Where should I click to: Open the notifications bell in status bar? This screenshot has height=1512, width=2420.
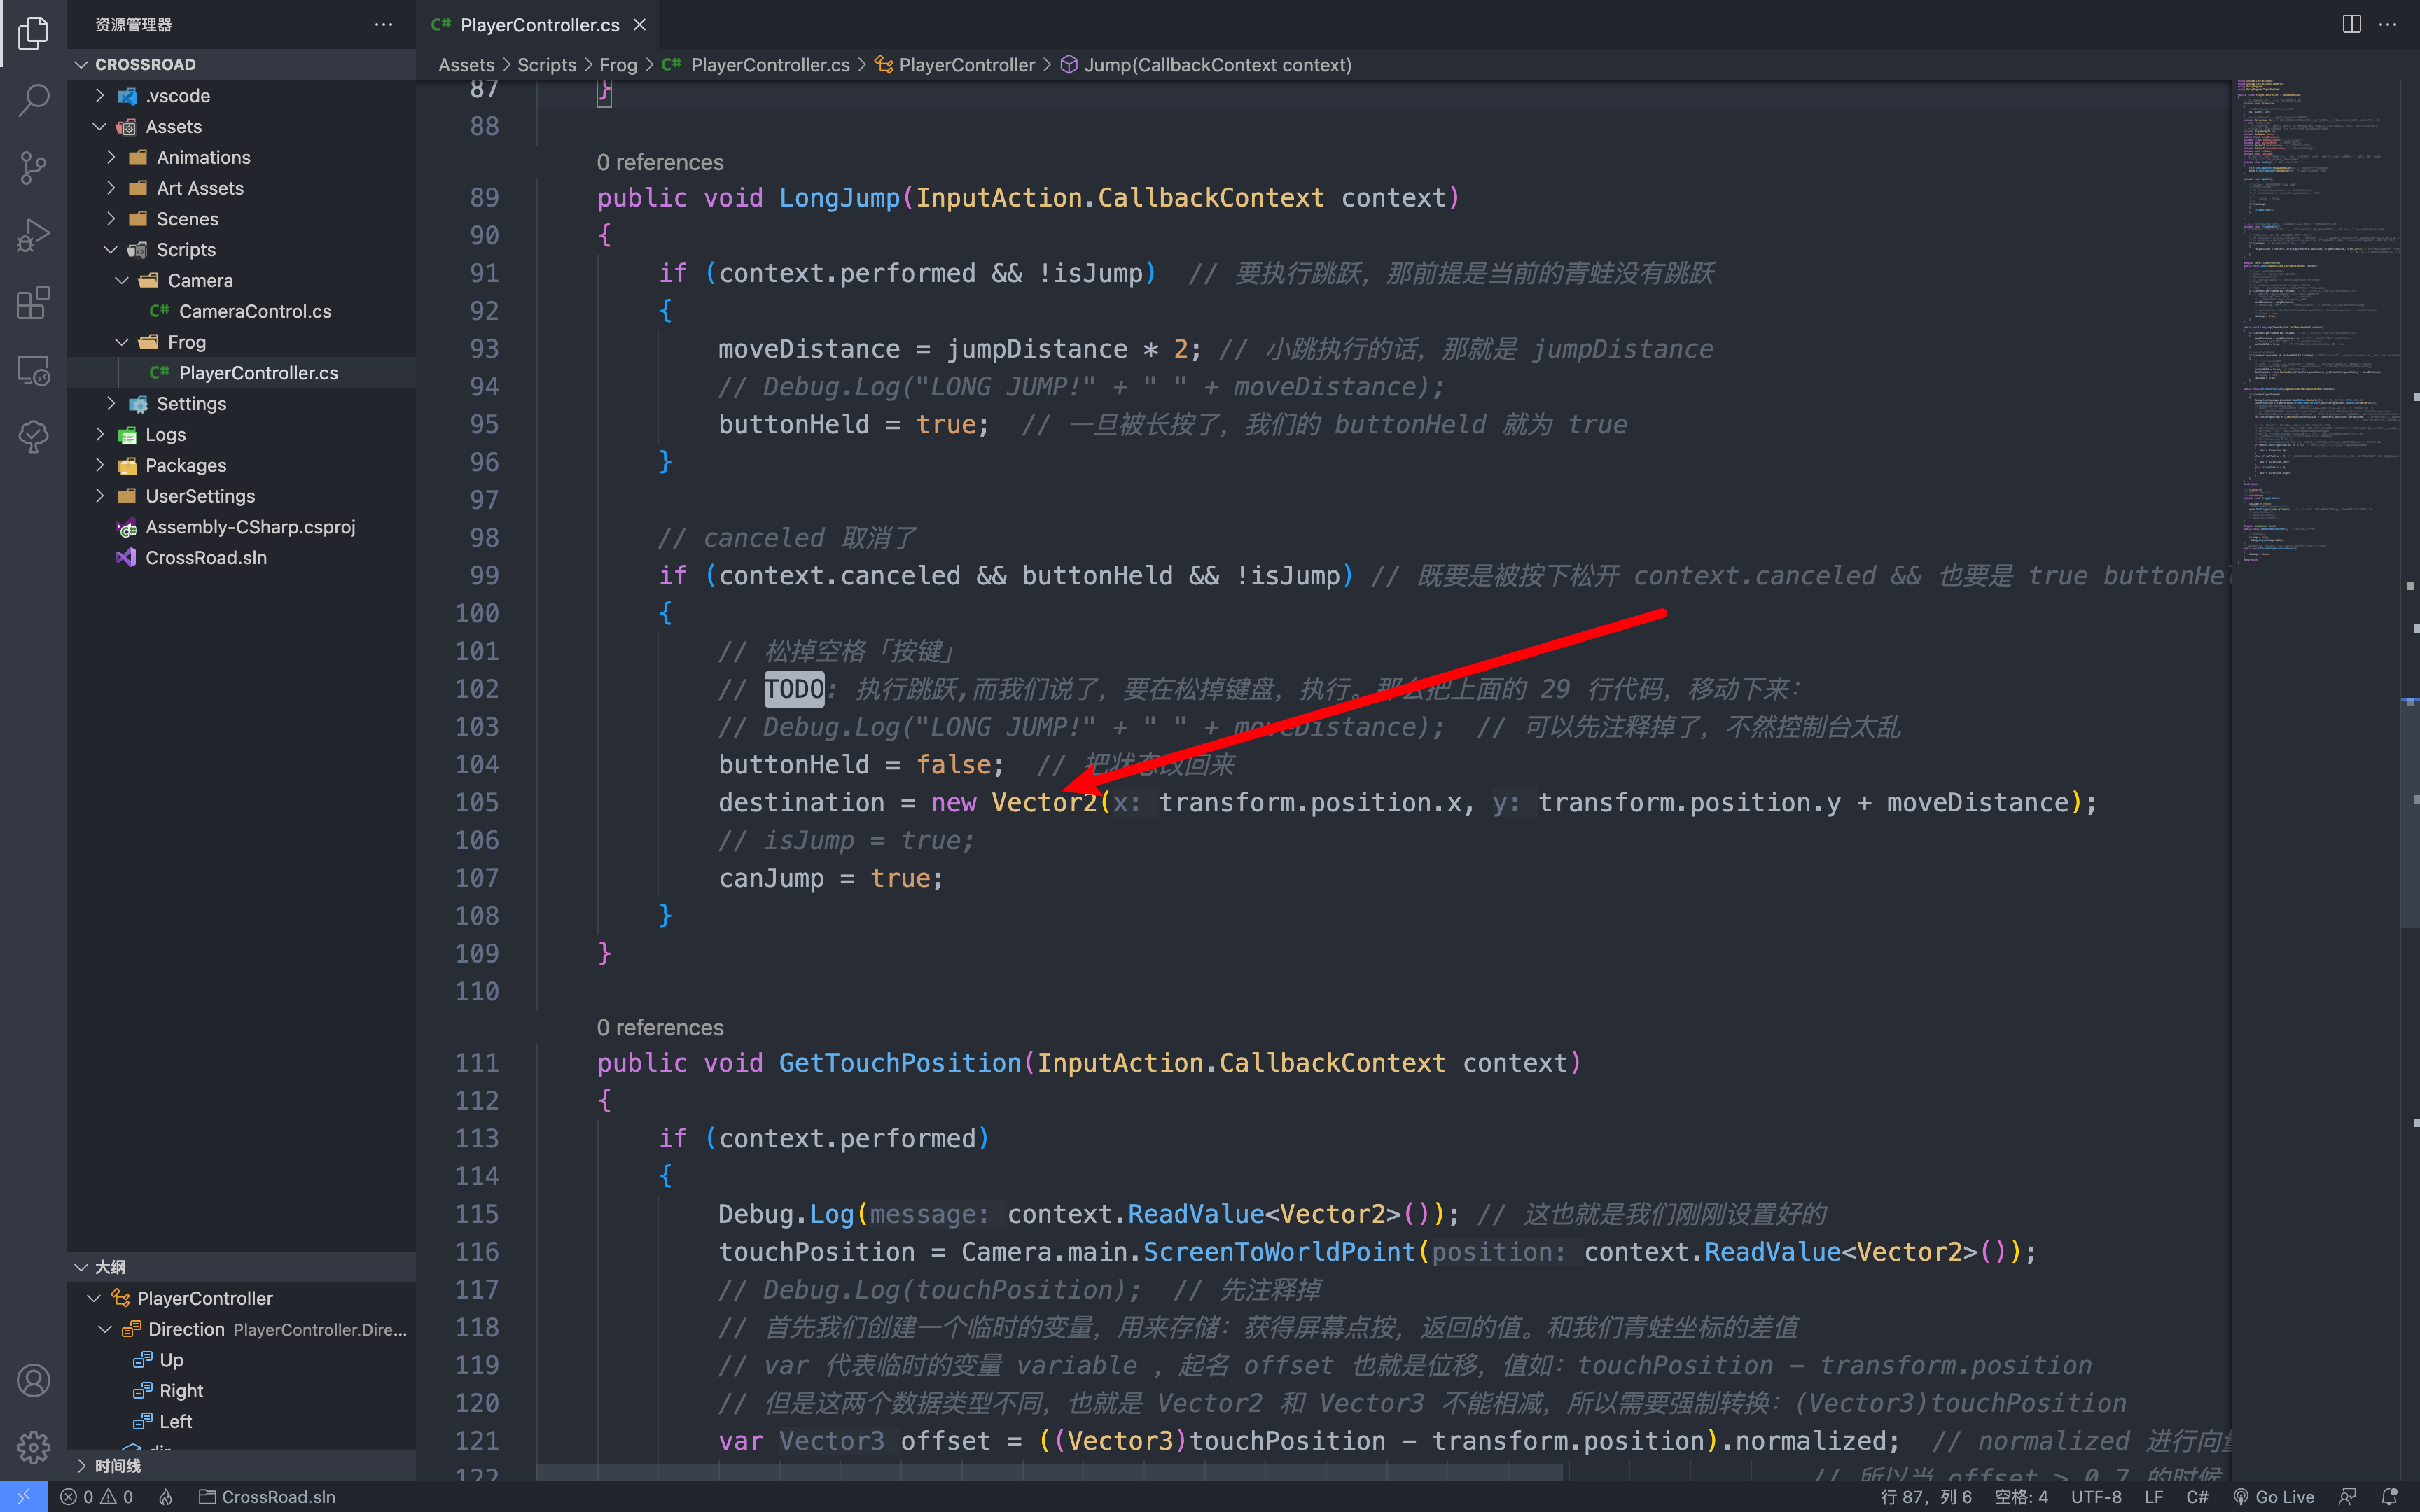pyautogui.click(x=2390, y=1497)
